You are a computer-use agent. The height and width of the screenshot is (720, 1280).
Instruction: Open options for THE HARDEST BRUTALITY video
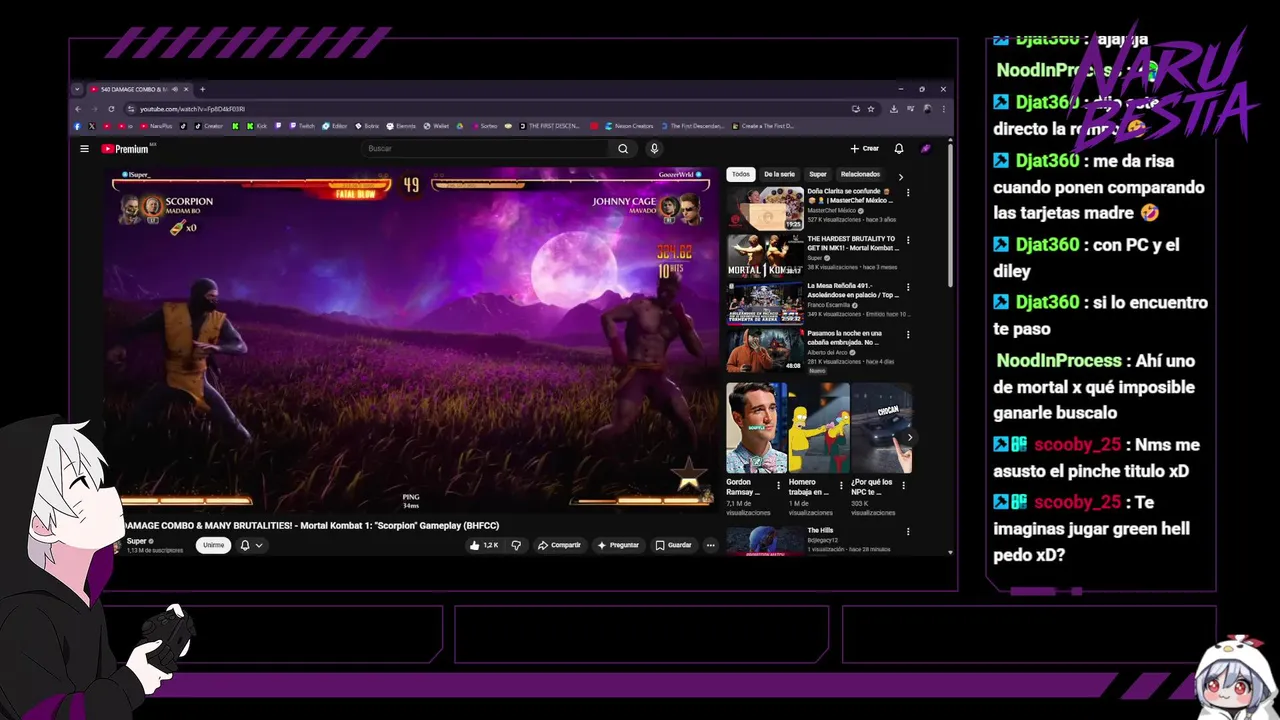tap(908, 240)
